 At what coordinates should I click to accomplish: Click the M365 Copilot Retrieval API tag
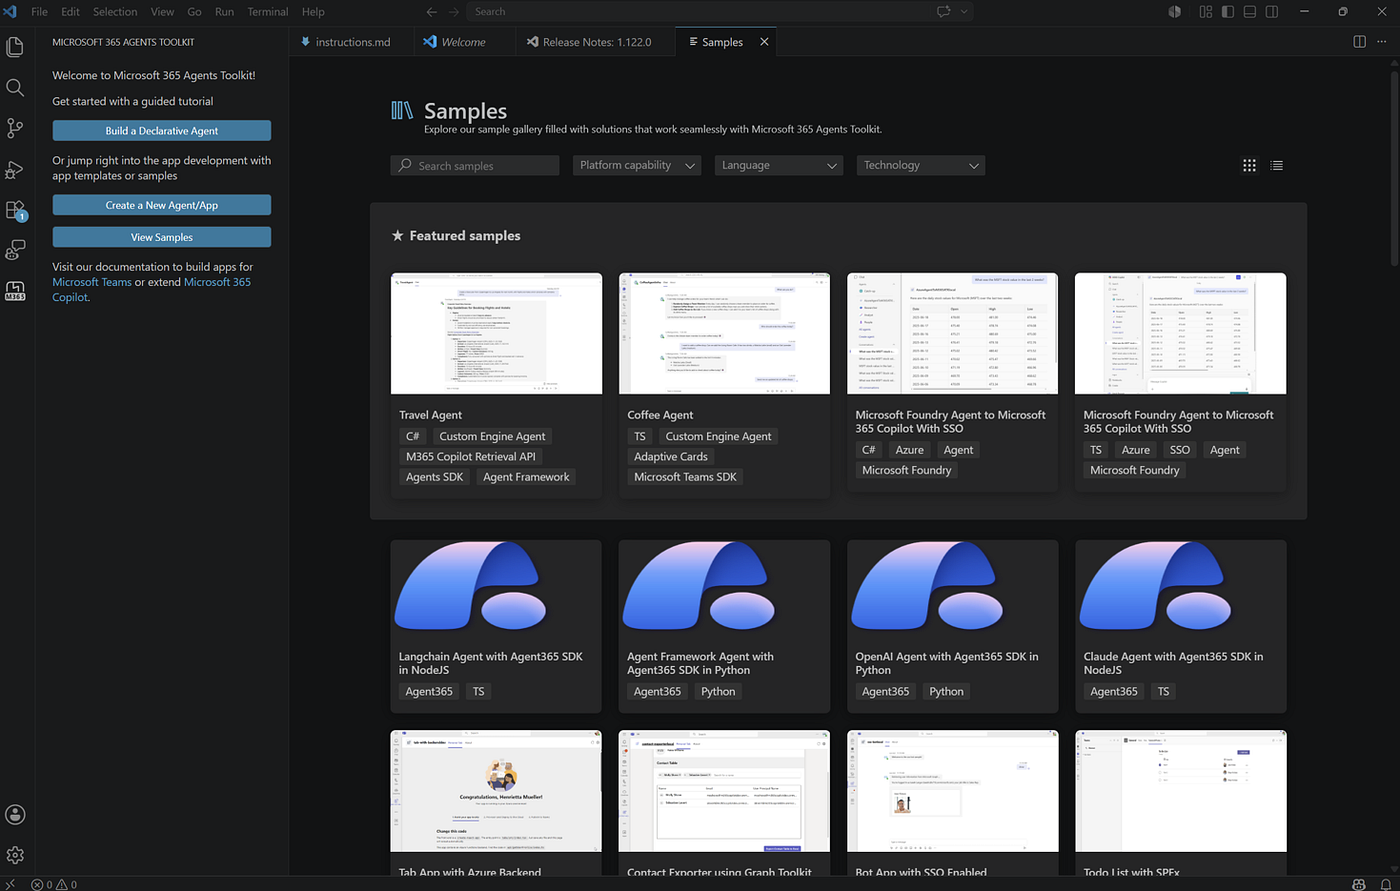[471, 456]
